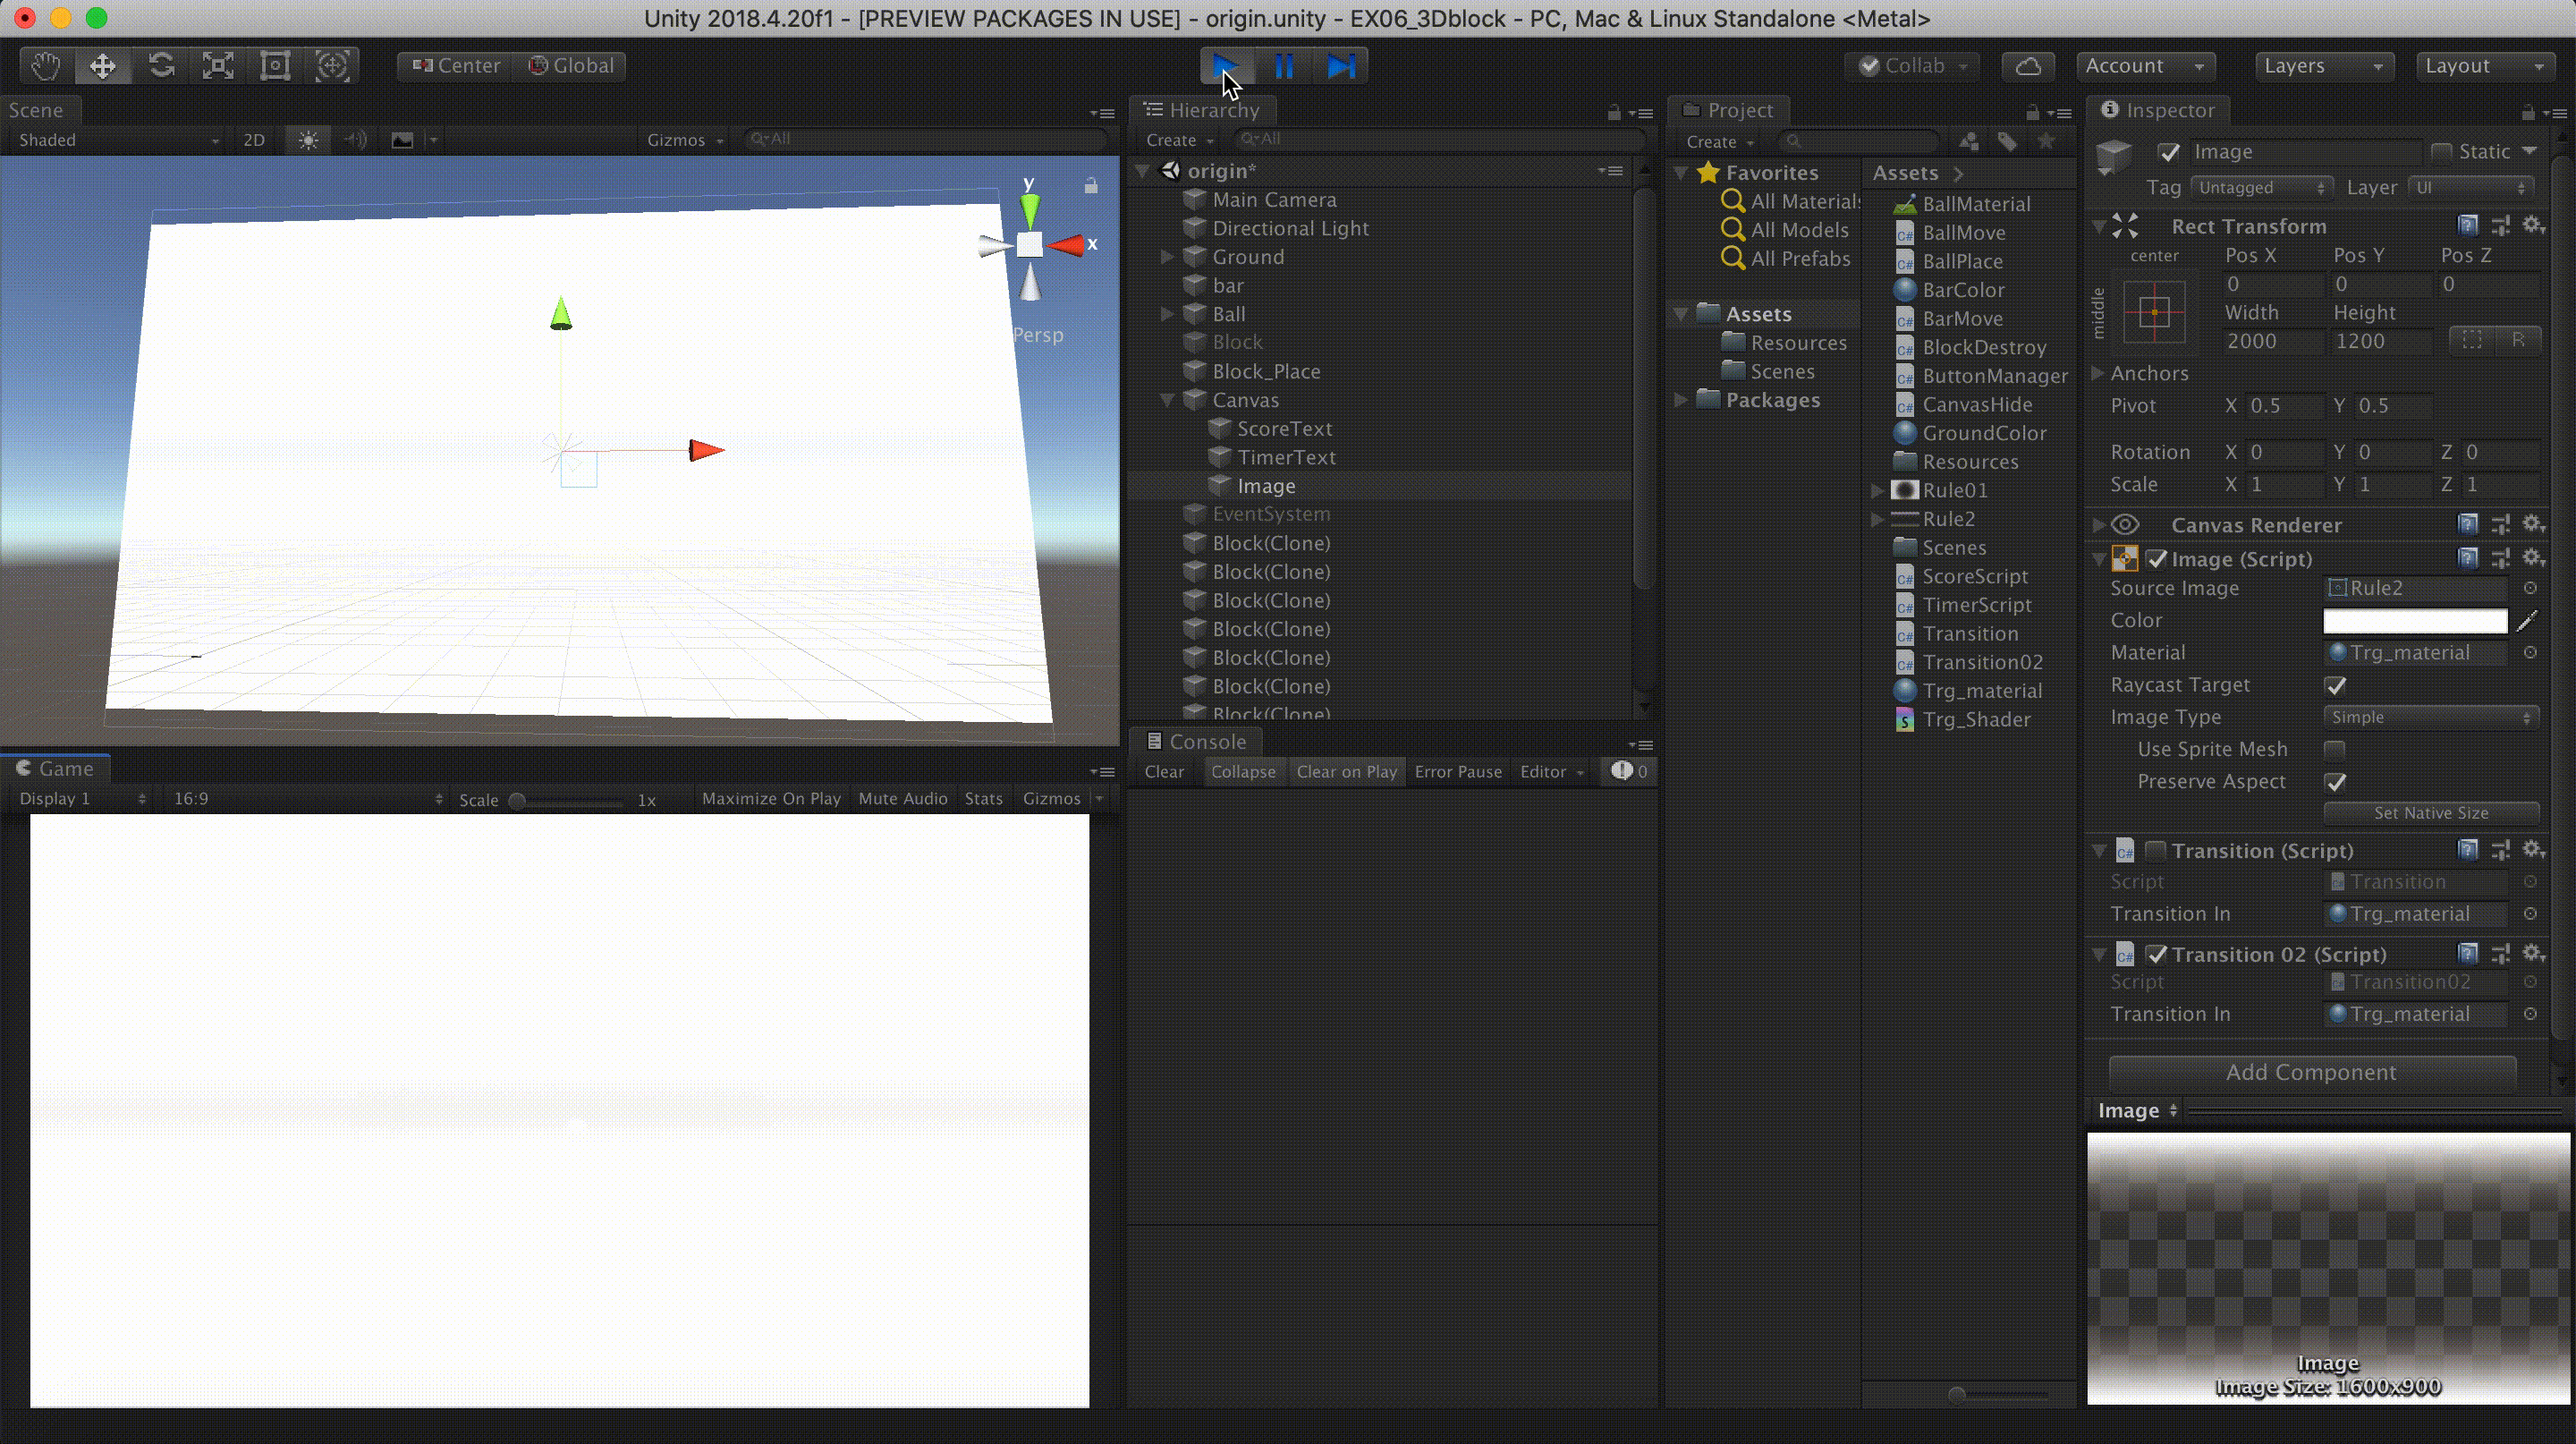Open the Shaded draw mode dropdown
This screenshot has height=1444, width=2576.
[118, 140]
